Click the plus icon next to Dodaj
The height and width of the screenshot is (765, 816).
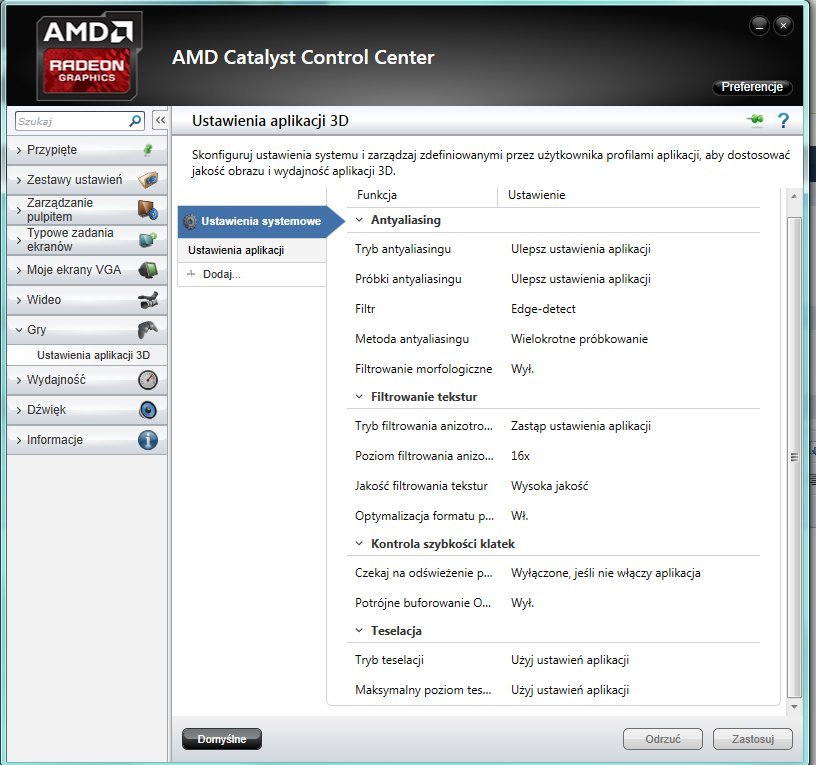tap(191, 274)
